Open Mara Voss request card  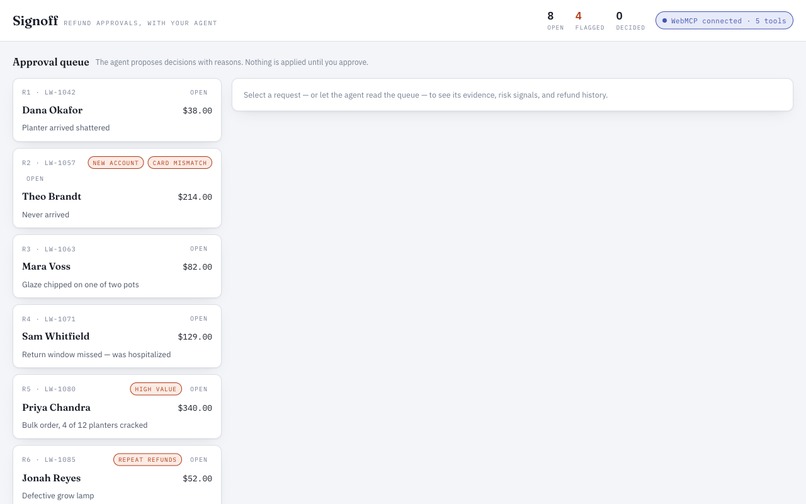pyautogui.click(x=117, y=266)
